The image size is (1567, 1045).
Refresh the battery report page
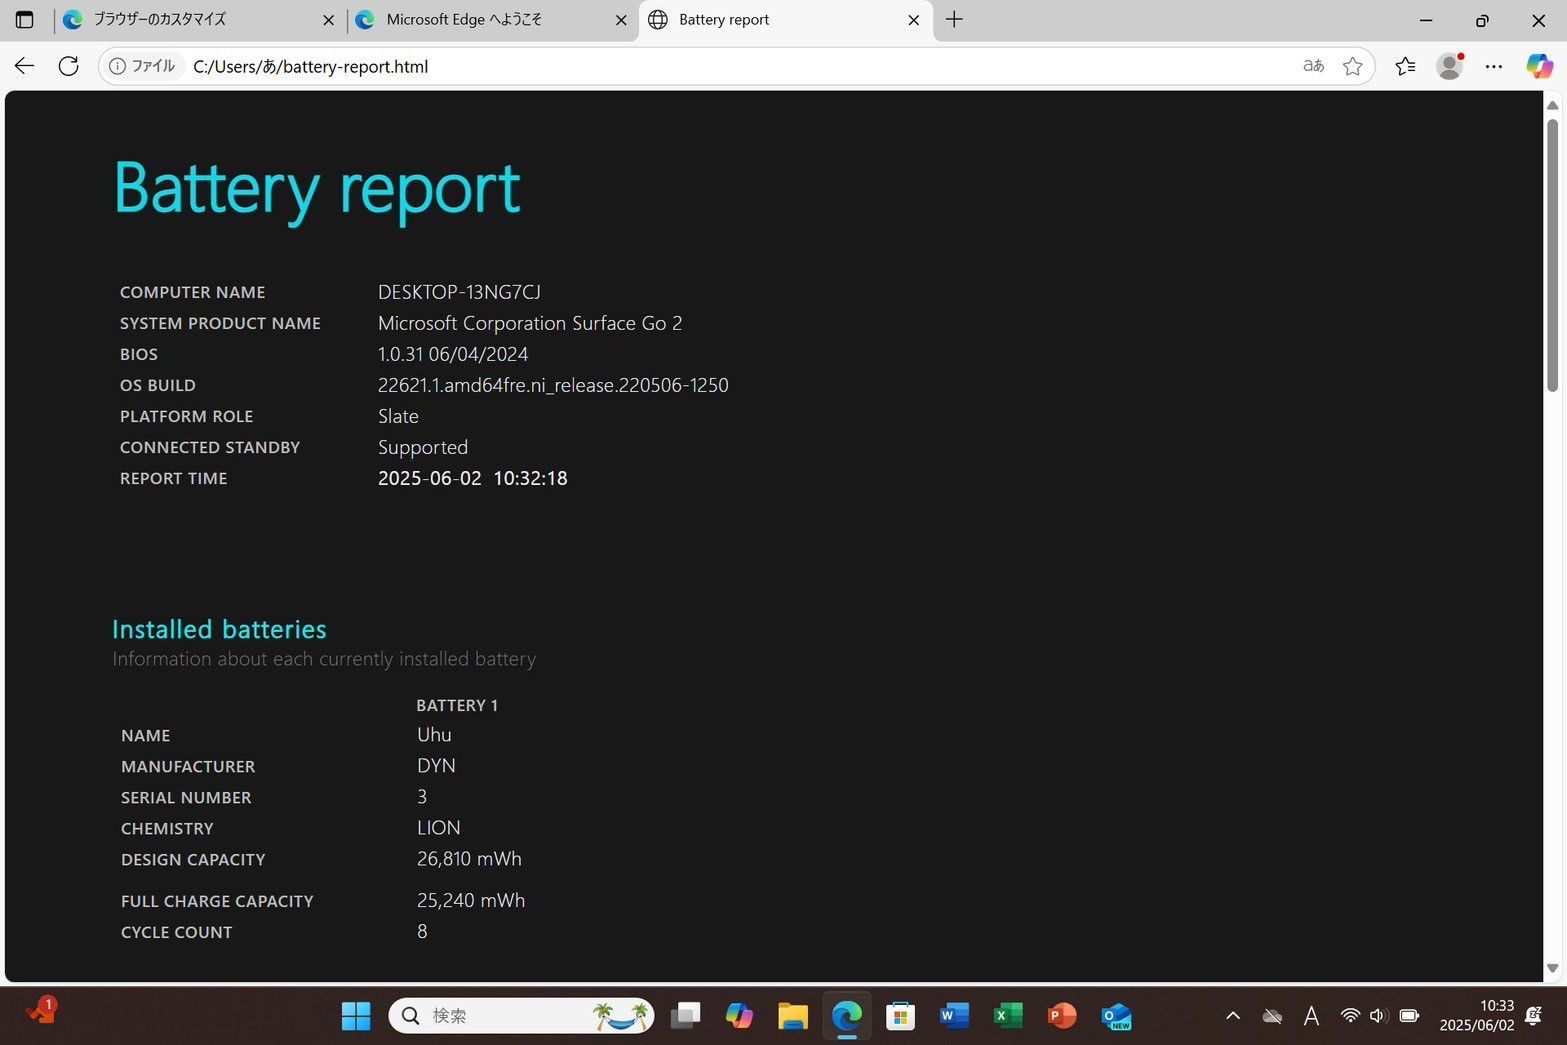(68, 66)
